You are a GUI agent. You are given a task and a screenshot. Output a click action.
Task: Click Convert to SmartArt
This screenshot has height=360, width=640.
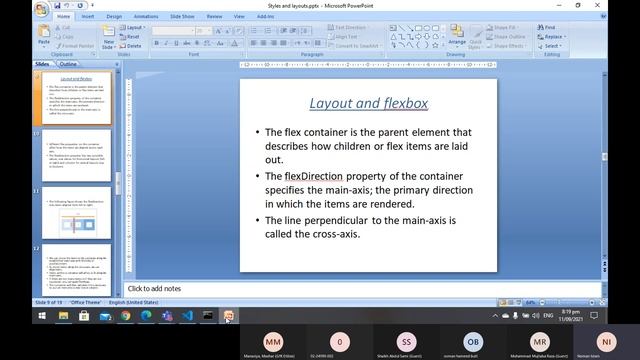pos(355,46)
